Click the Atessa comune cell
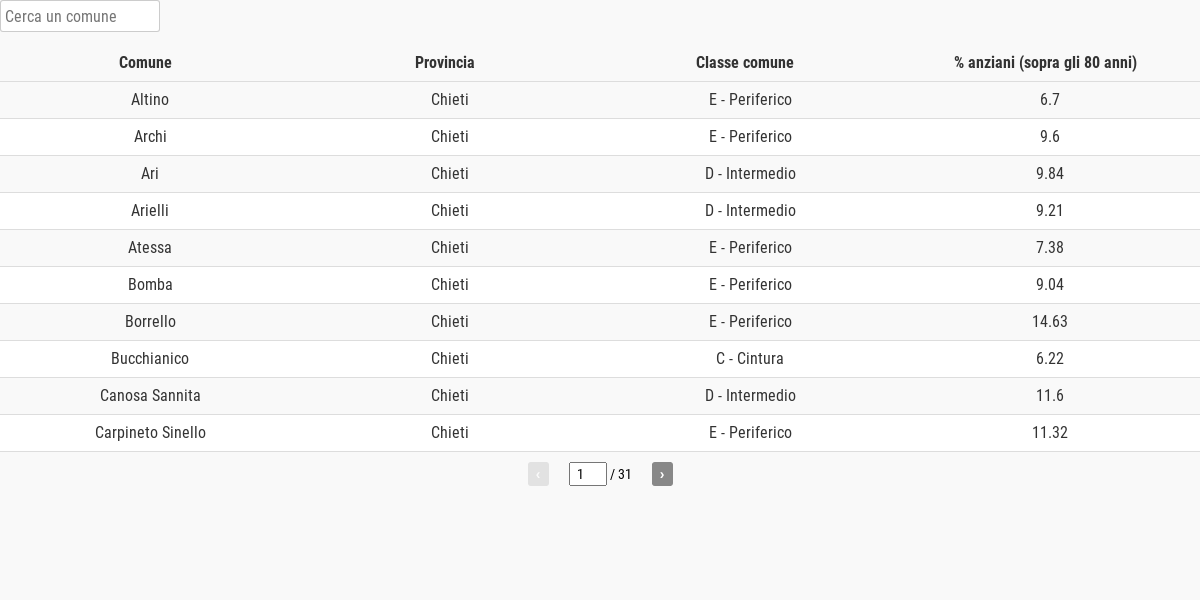 tap(150, 248)
